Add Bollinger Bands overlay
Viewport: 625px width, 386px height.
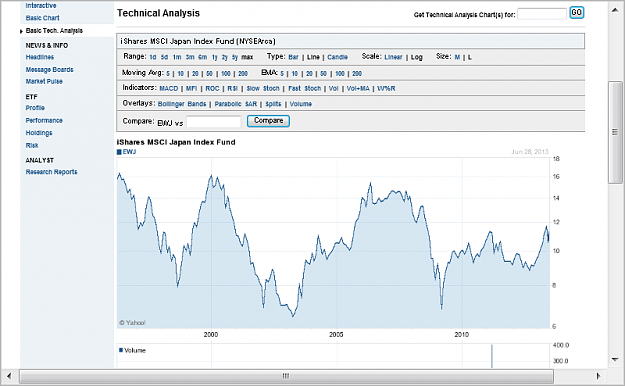pyautogui.click(x=182, y=104)
